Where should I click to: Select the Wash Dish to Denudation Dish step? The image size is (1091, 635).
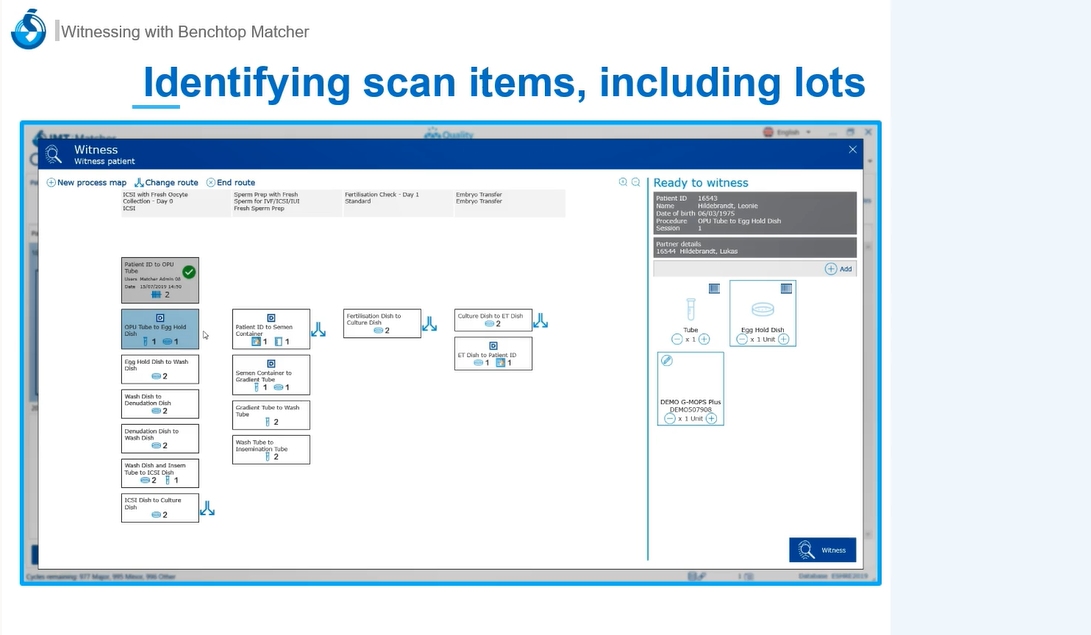click(x=160, y=403)
